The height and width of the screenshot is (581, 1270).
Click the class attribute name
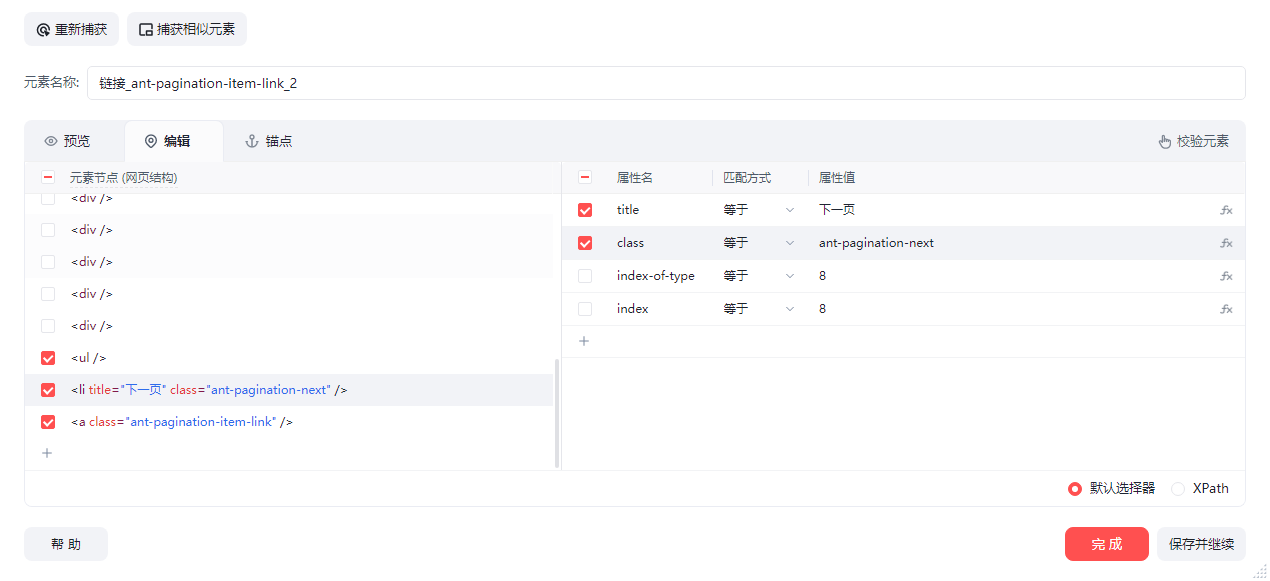pos(630,243)
